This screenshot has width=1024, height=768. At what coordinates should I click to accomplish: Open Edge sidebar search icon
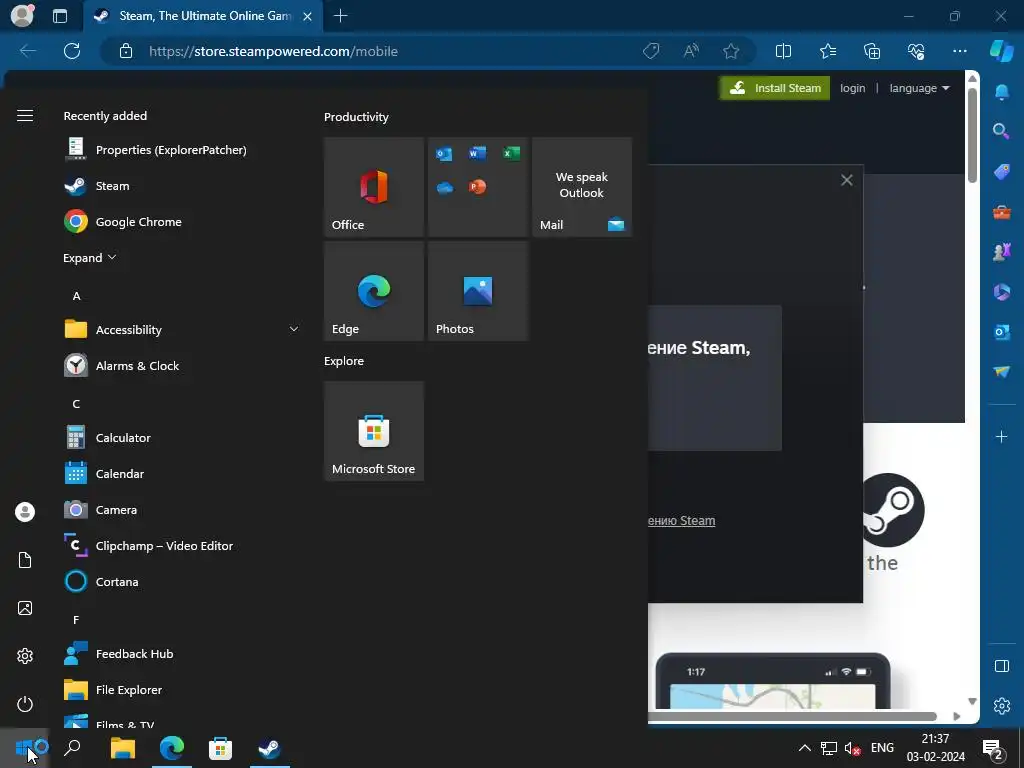pyautogui.click(x=1001, y=131)
